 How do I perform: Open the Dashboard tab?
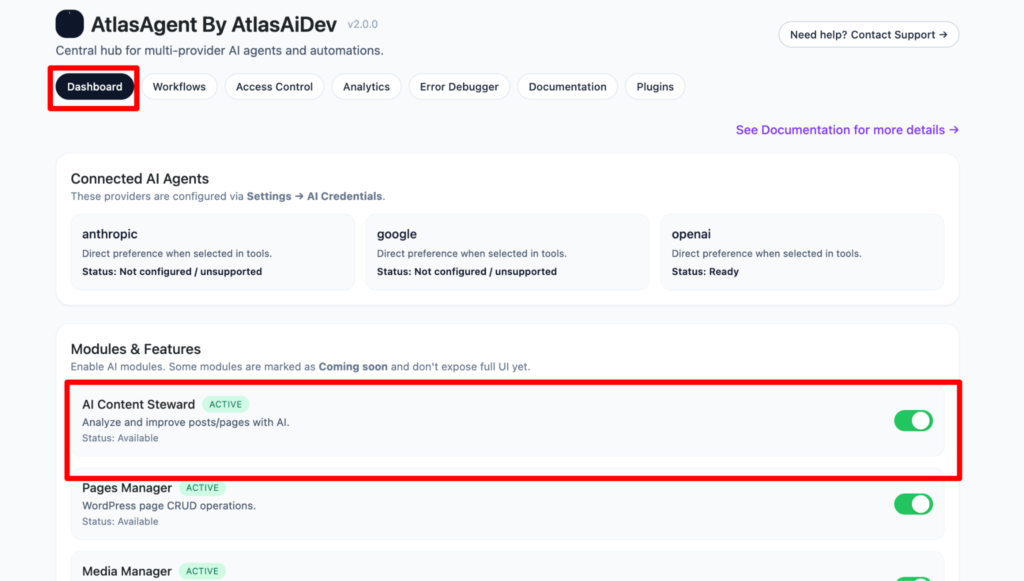(x=94, y=87)
